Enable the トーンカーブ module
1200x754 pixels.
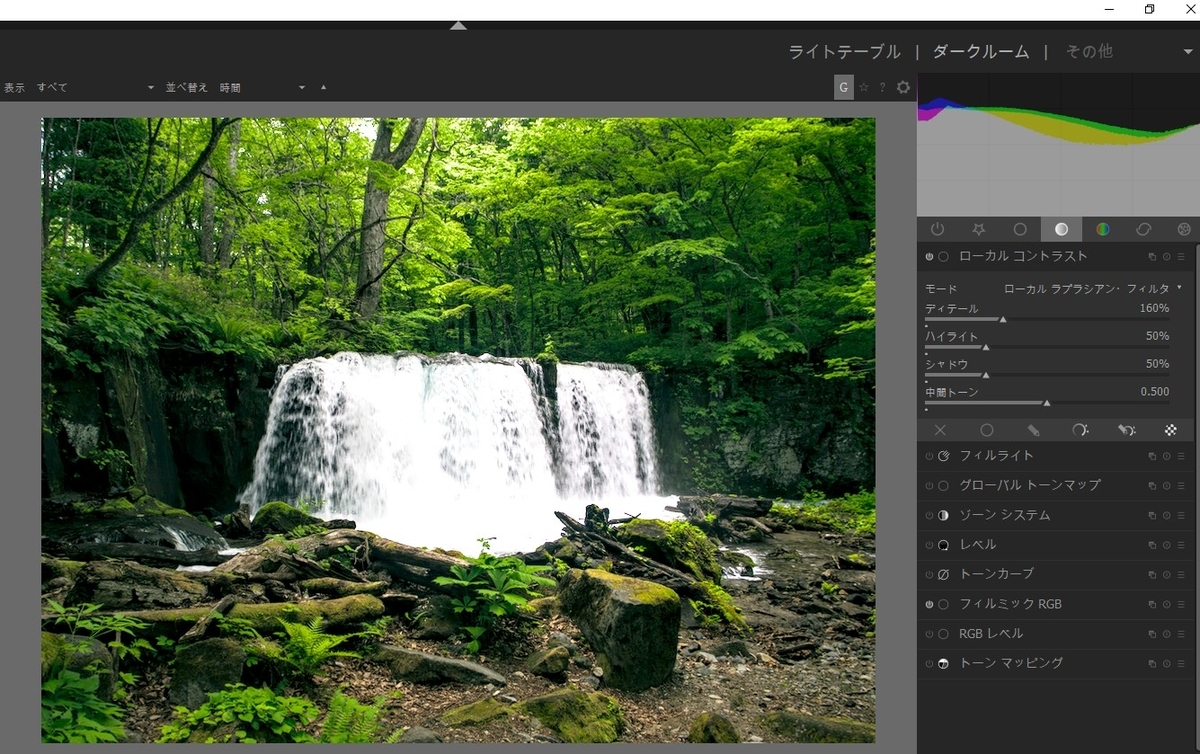(x=929, y=574)
